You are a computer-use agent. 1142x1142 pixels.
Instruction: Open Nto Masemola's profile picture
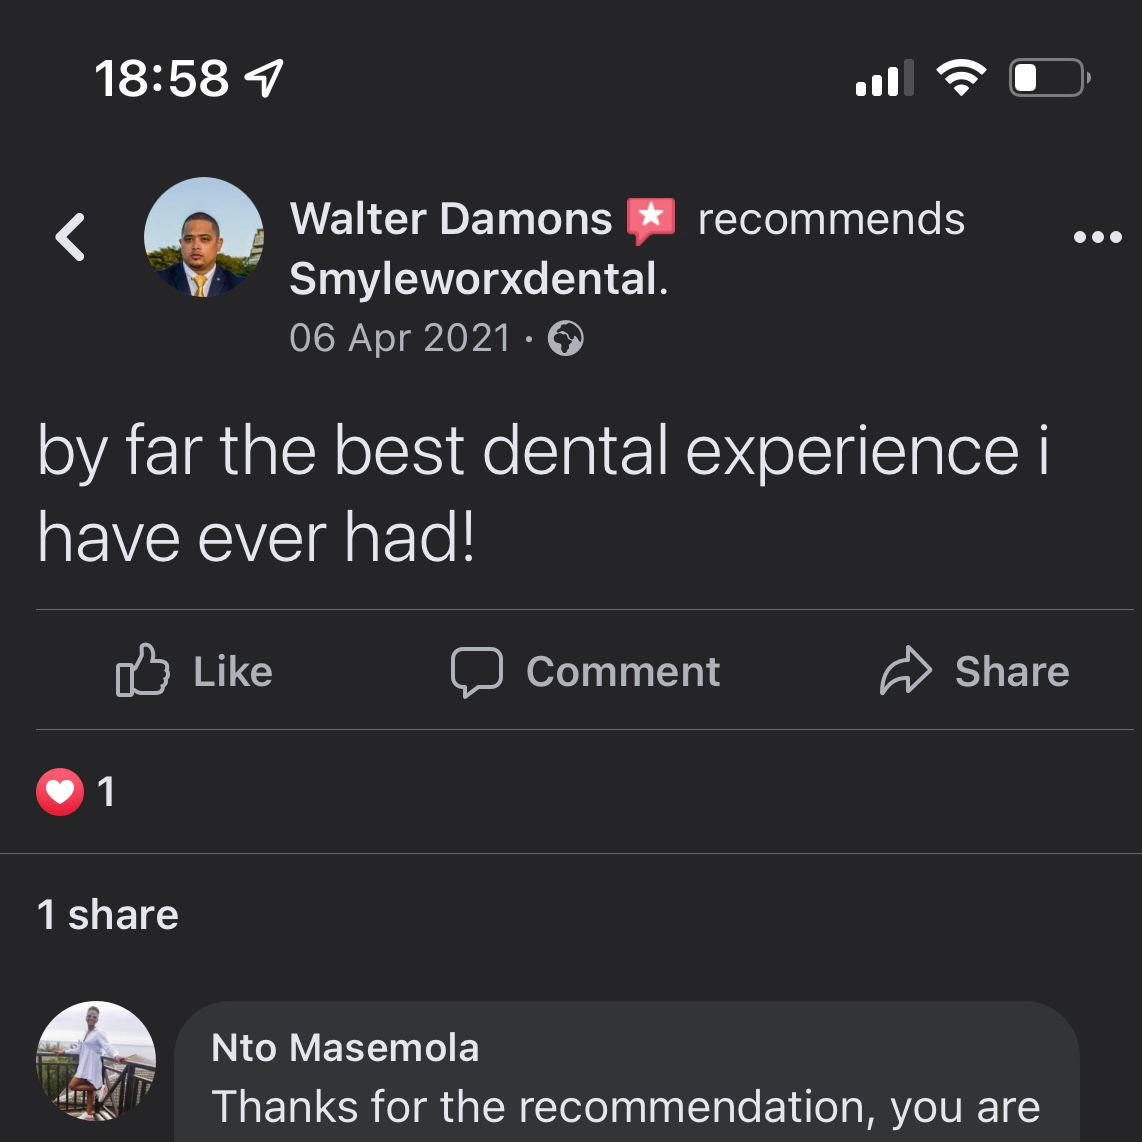96,1060
